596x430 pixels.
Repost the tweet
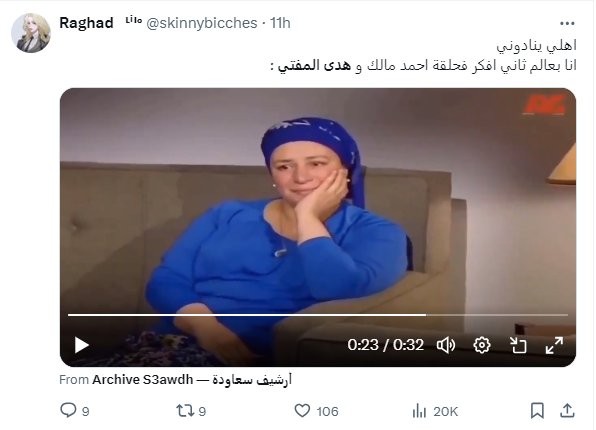(x=191, y=411)
